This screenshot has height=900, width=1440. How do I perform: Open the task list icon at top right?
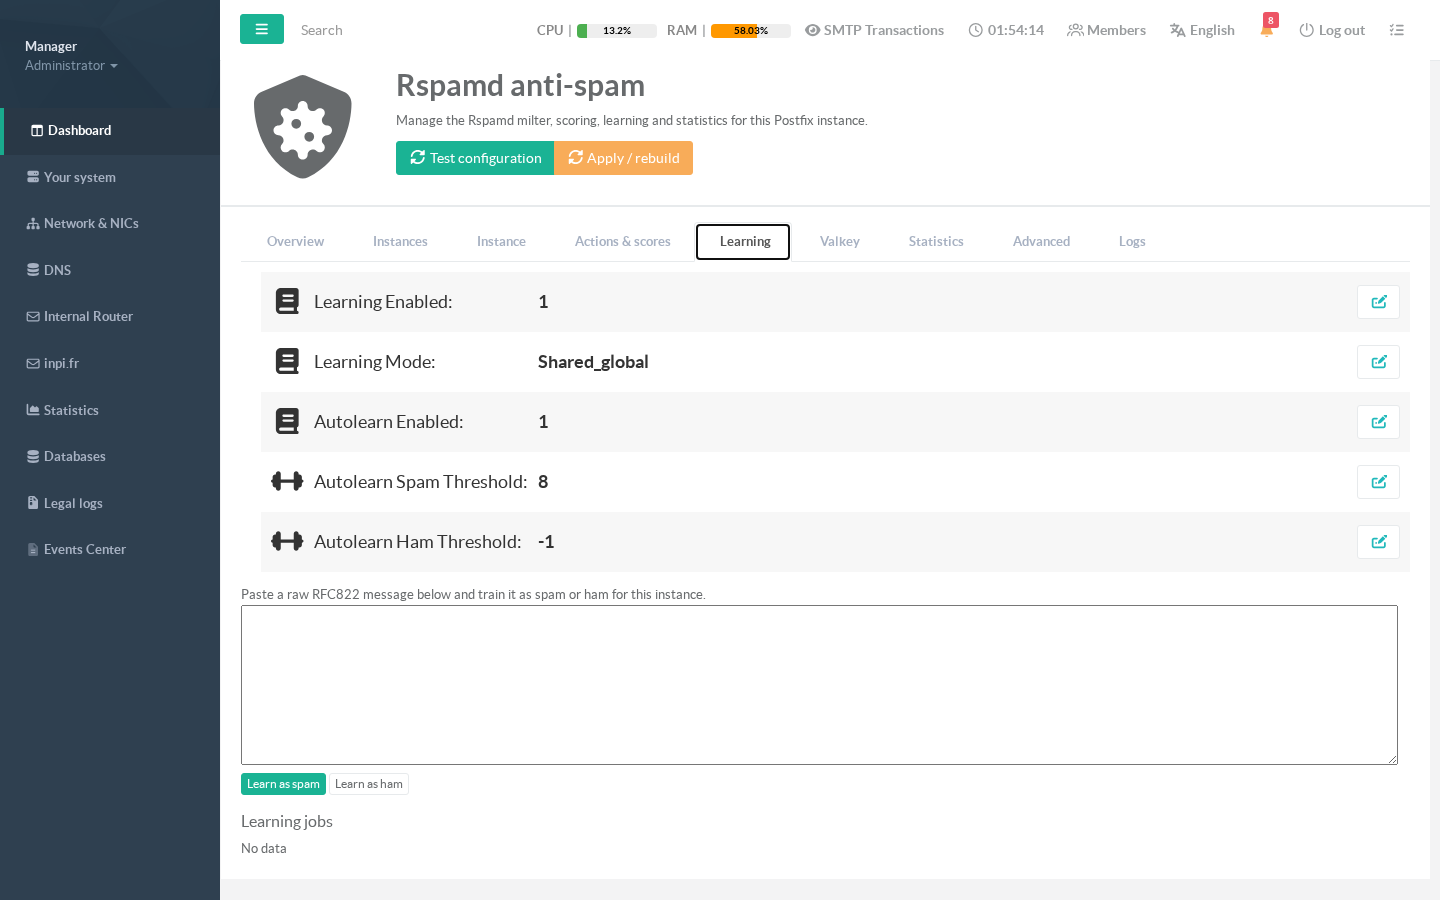1397,30
